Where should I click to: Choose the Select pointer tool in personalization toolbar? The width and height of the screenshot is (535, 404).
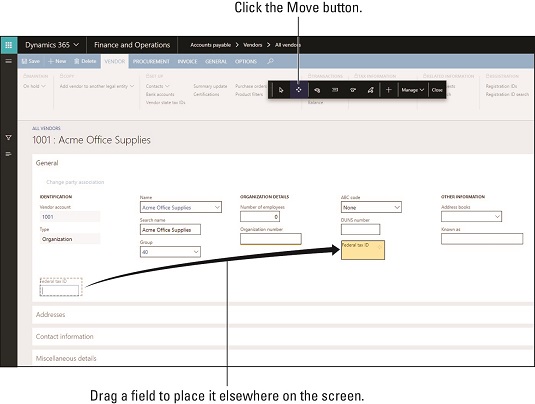[x=281, y=90]
